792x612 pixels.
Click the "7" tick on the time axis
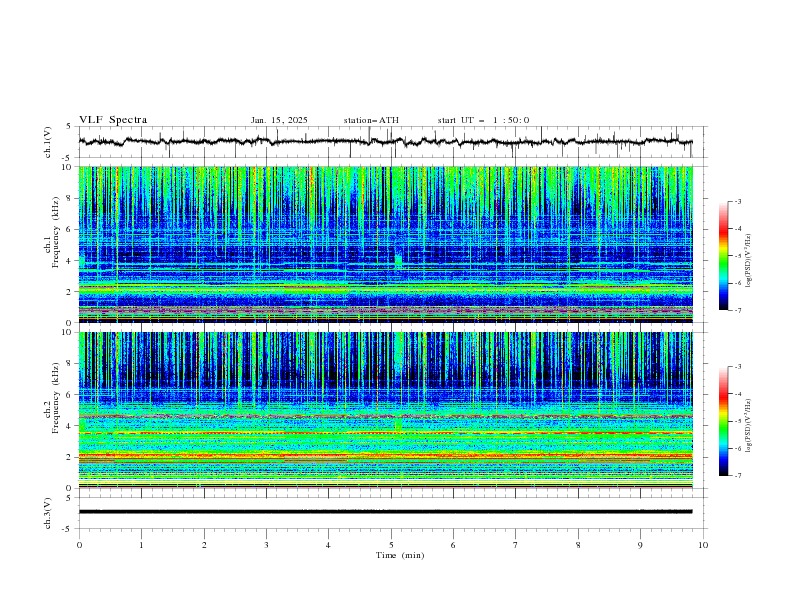pos(516,545)
